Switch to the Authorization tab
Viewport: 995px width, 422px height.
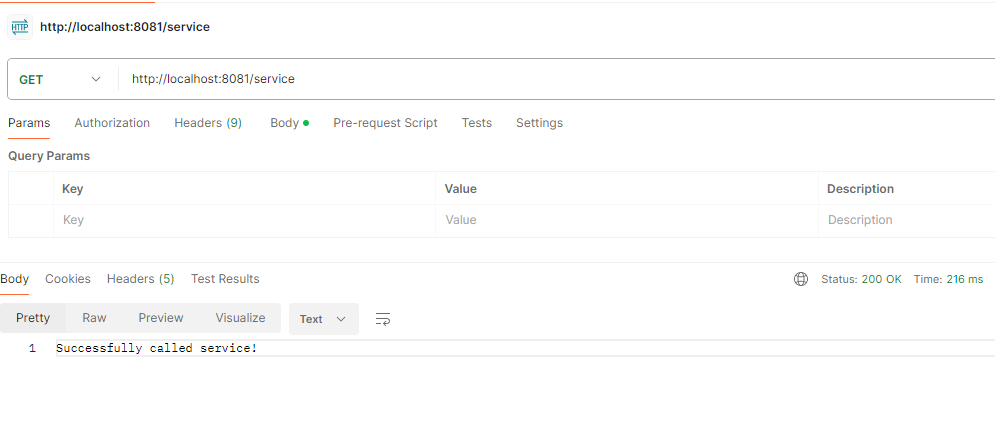112,123
